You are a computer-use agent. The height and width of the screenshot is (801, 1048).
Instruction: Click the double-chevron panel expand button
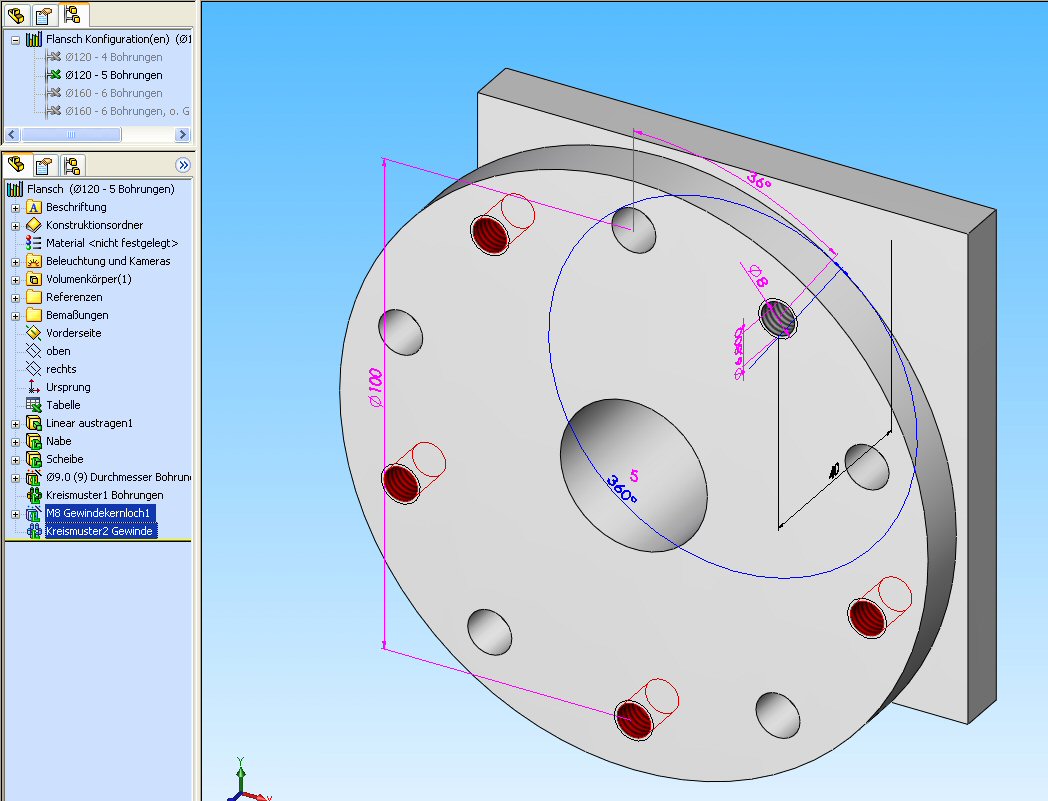(183, 165)
